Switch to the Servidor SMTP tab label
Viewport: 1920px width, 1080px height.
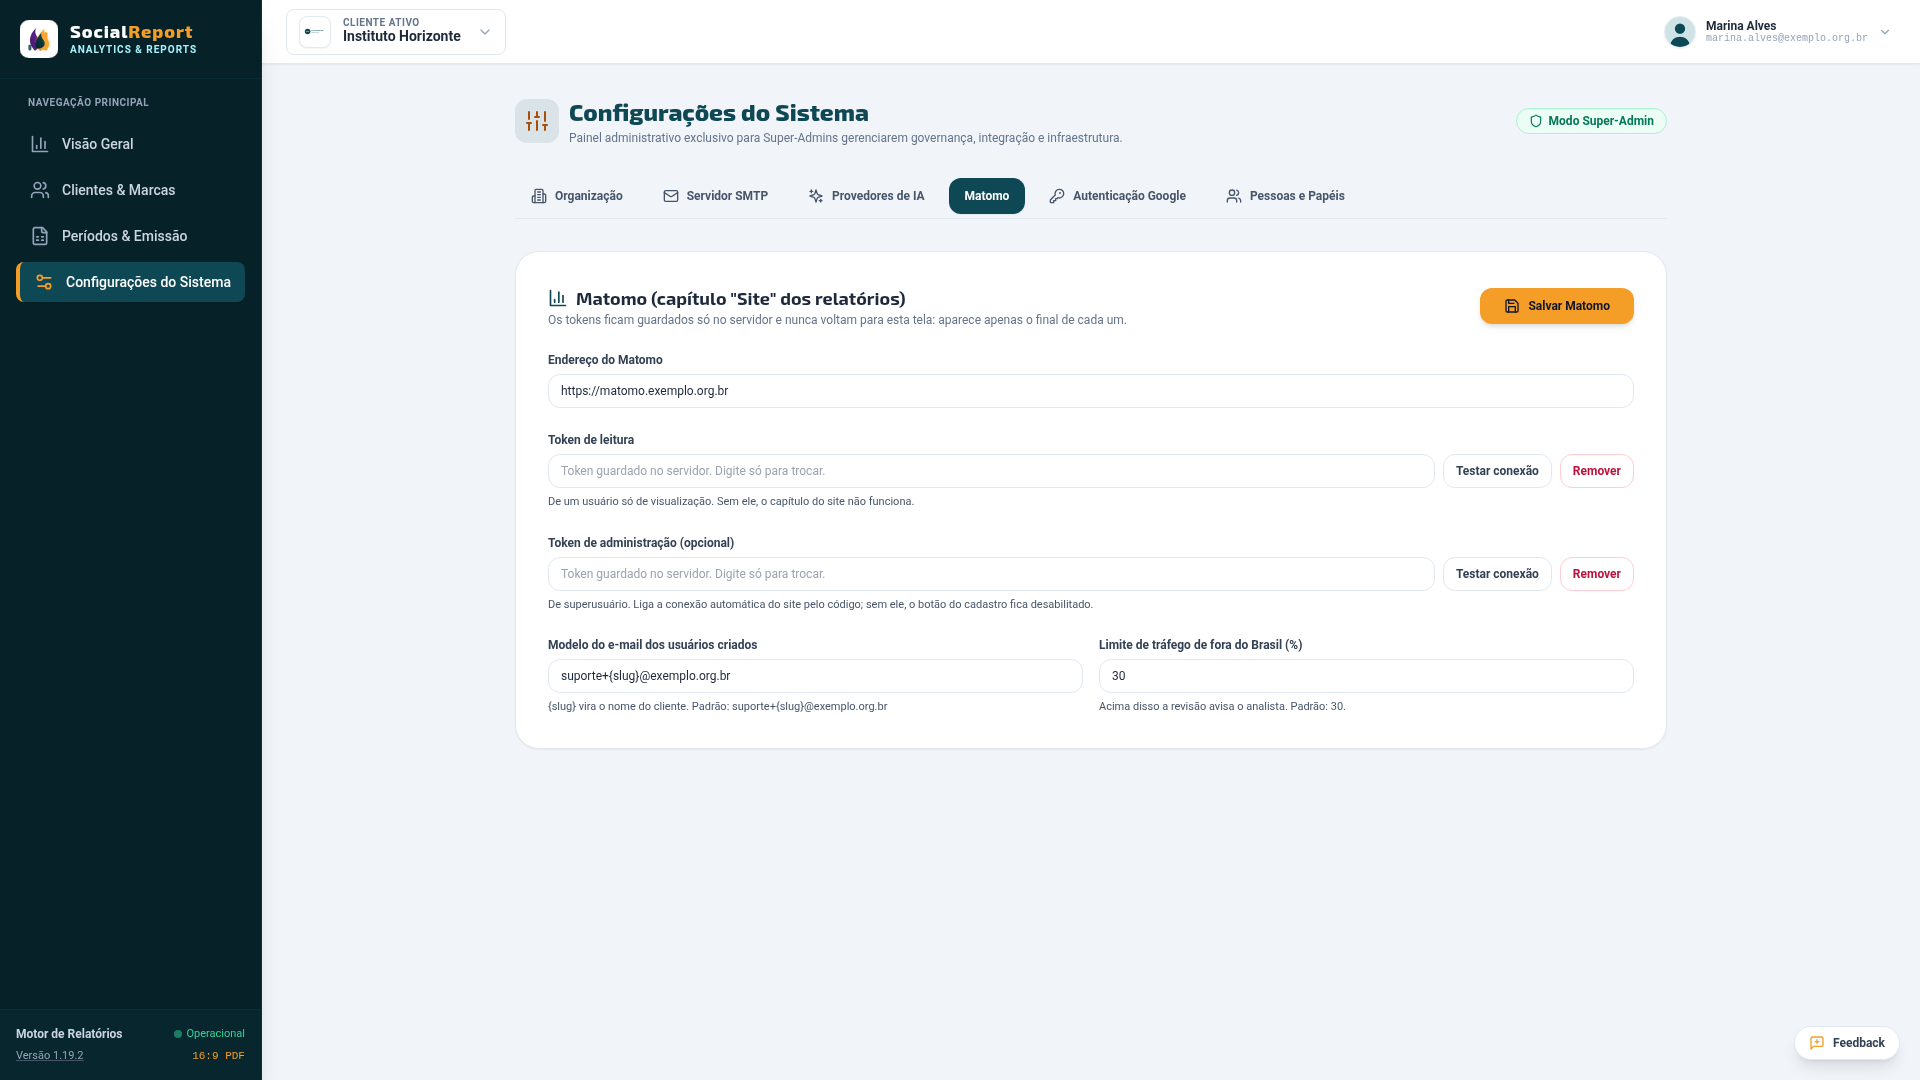tap(727, 196)
